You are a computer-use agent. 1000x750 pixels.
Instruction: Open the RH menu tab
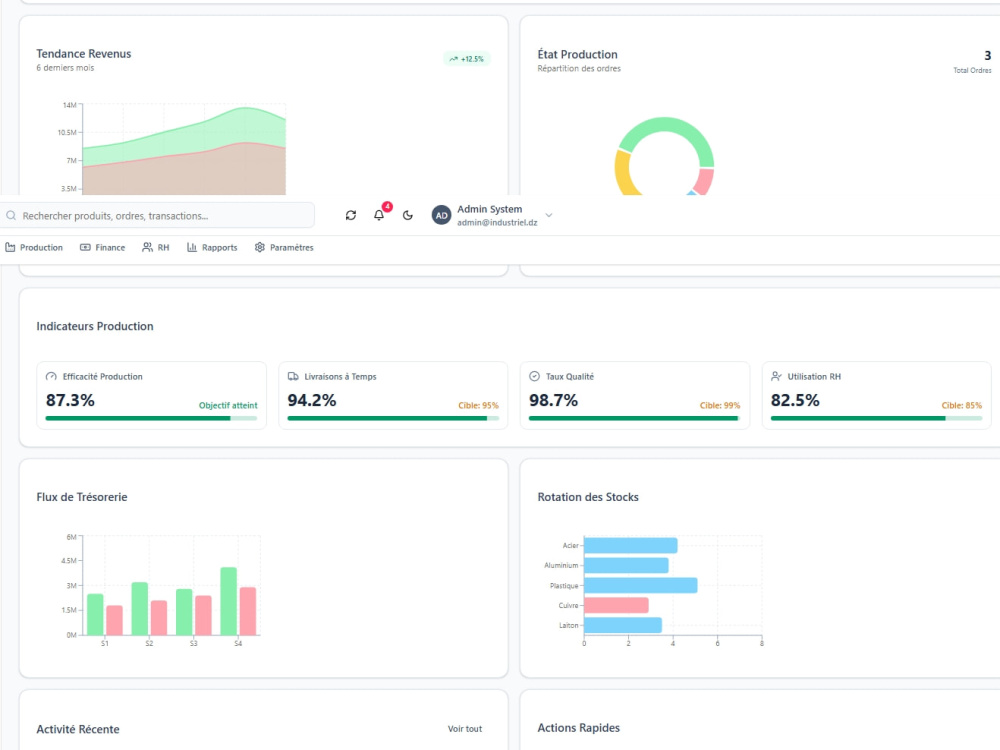(156, 247)
